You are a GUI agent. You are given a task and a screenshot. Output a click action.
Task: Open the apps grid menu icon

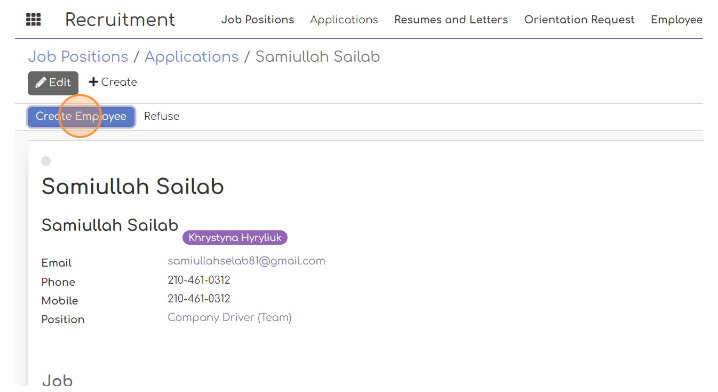(33, 20)
